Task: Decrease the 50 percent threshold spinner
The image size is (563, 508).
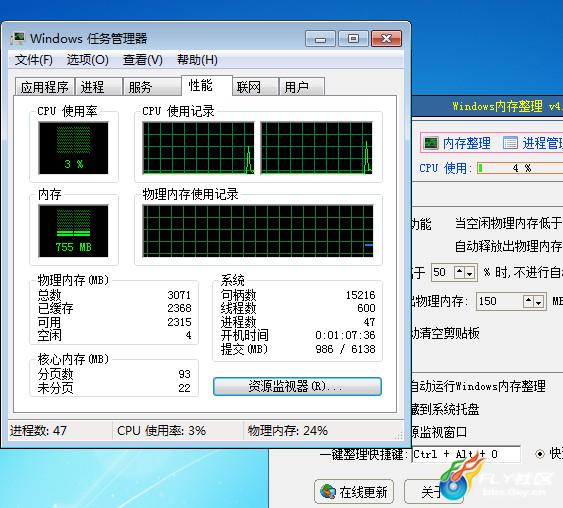Action: (x=470, y=274)
